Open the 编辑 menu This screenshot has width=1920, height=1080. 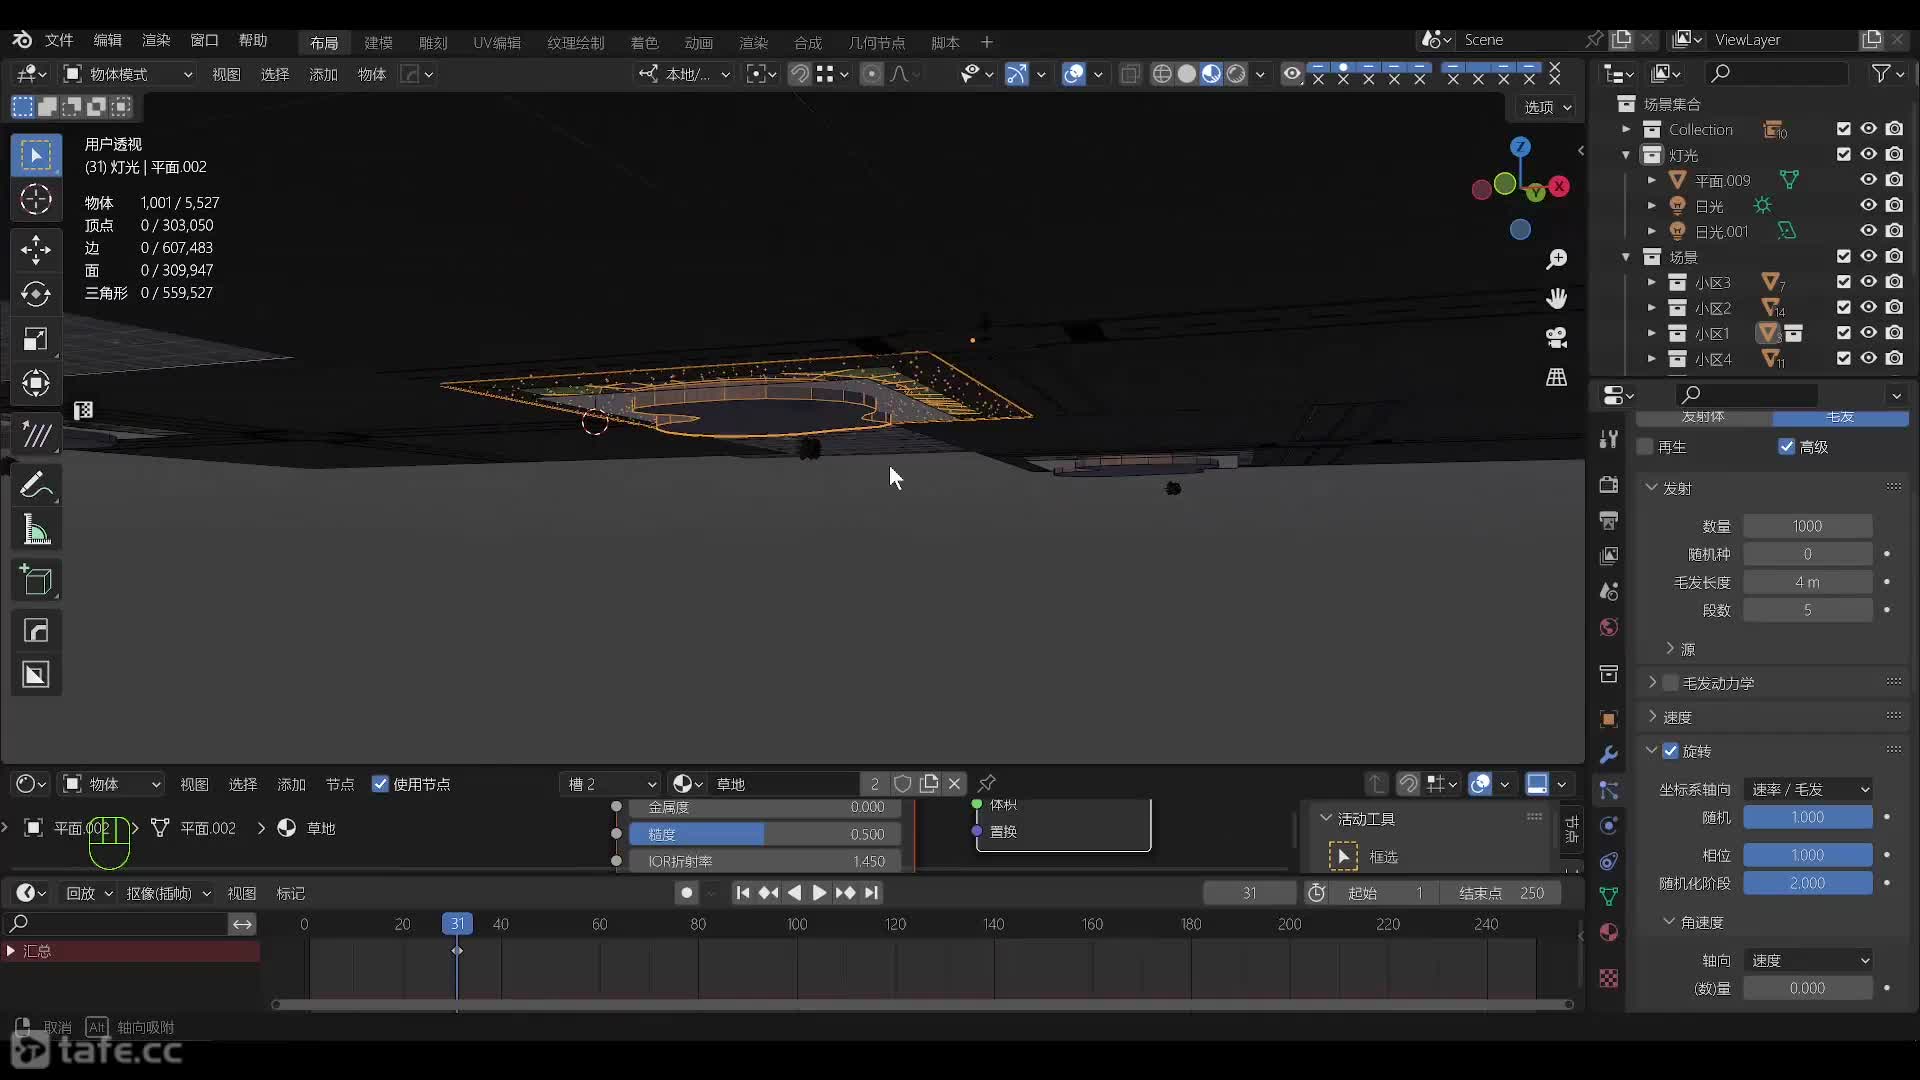[x=107, y=40]
